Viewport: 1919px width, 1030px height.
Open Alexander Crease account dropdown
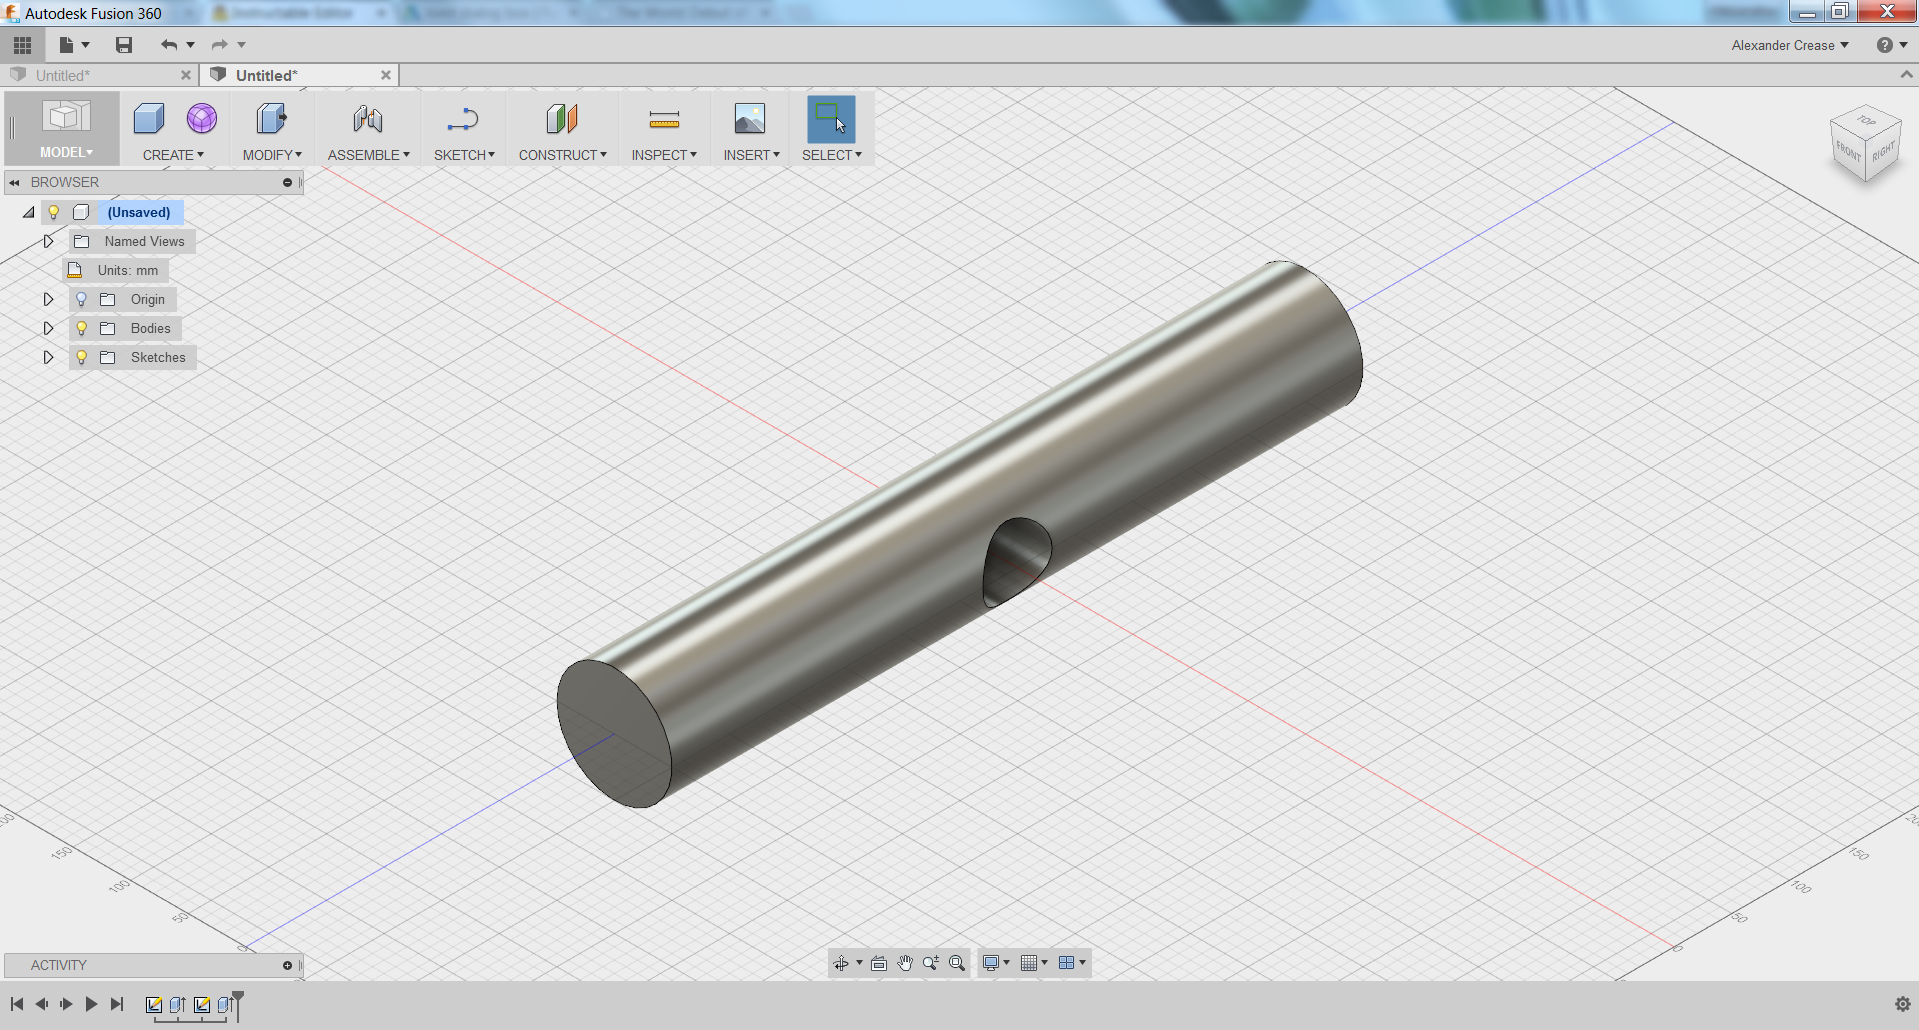click(x=1790, y=45)
